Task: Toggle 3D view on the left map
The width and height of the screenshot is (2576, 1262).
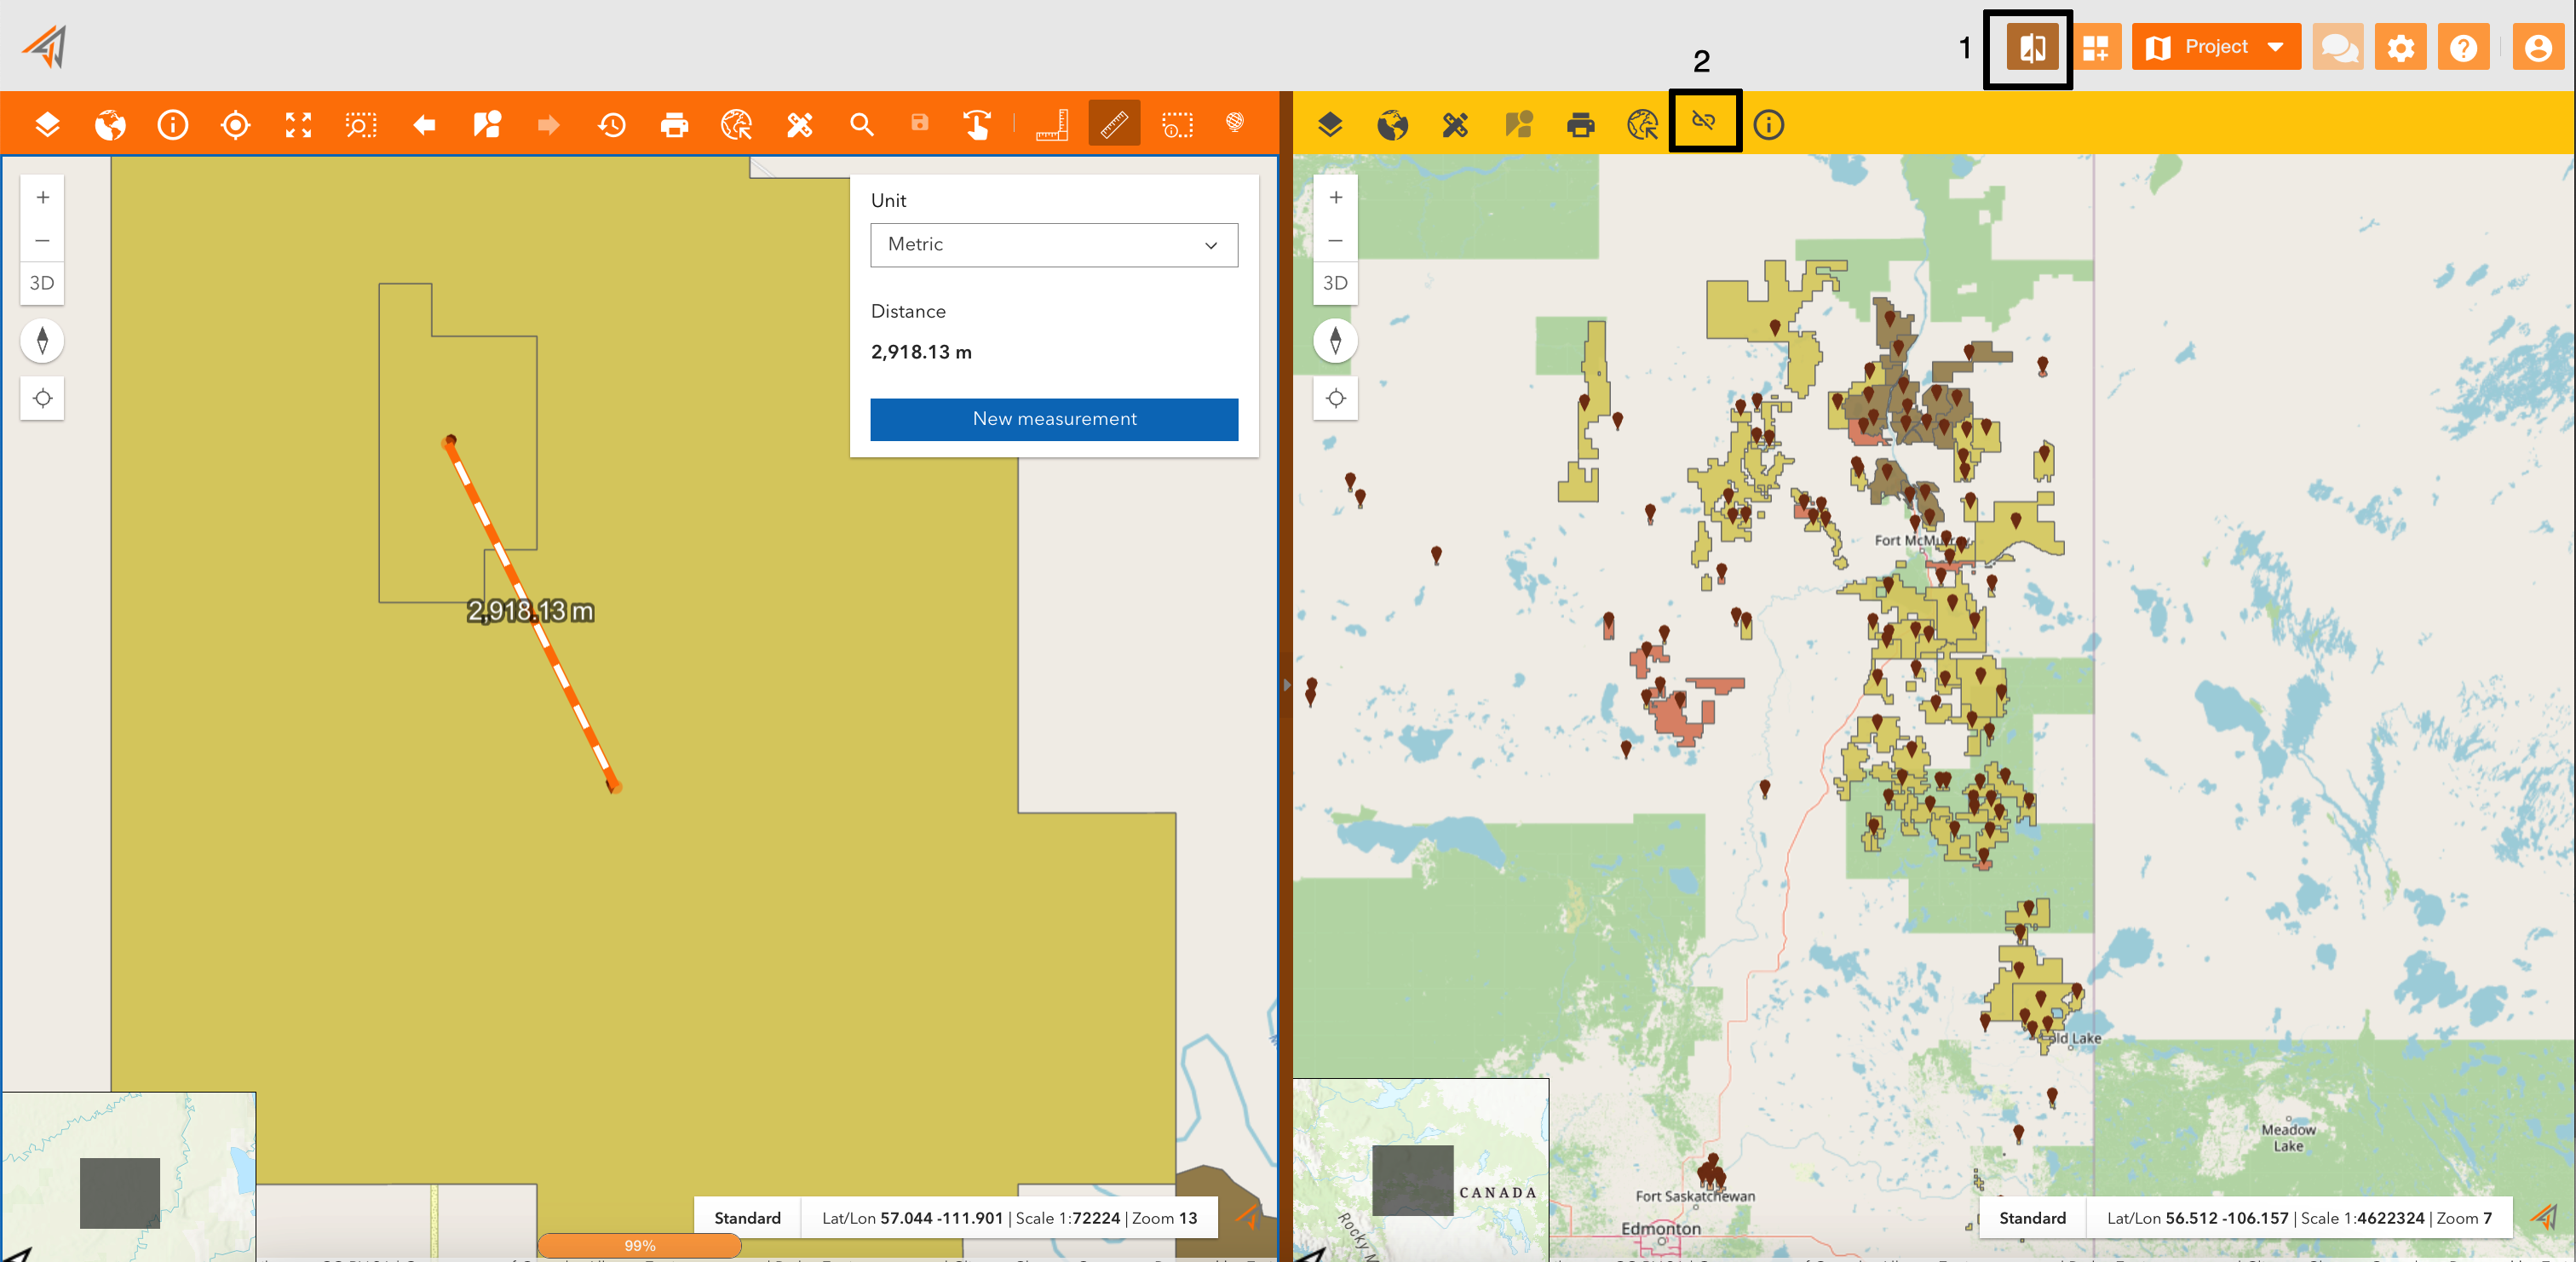Action: tap(42, 283)
